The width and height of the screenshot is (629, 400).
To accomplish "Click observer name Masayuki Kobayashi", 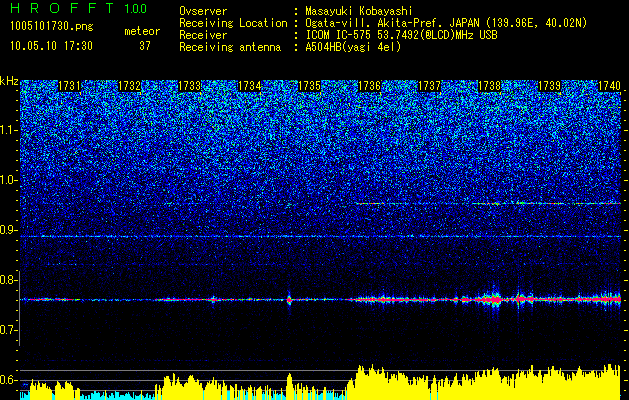I will (359, 11).
